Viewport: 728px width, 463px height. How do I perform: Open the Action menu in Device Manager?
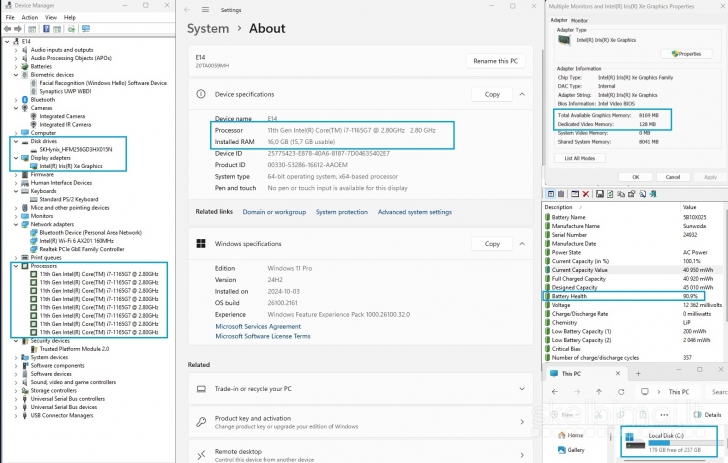[x=30, y=18]
